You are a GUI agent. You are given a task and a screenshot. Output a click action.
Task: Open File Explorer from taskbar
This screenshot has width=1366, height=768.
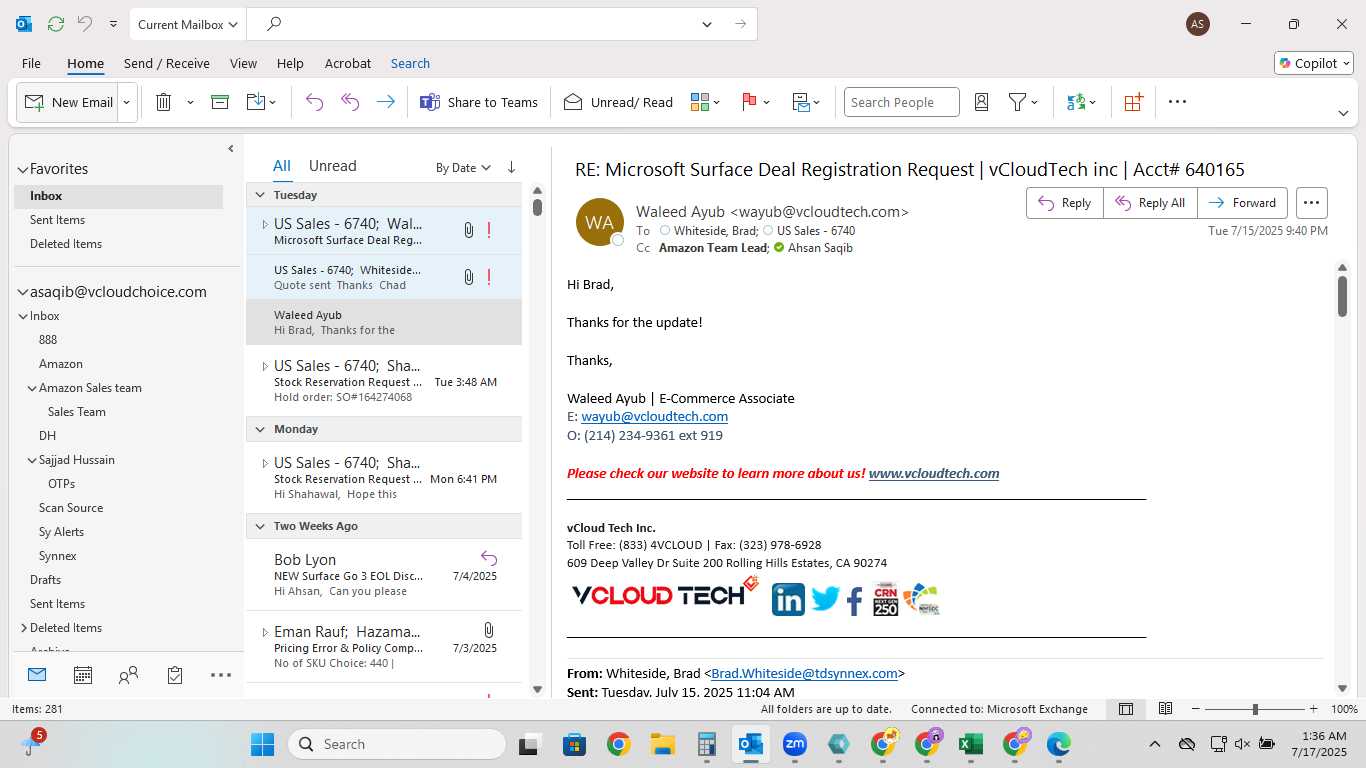coord(662,744)
